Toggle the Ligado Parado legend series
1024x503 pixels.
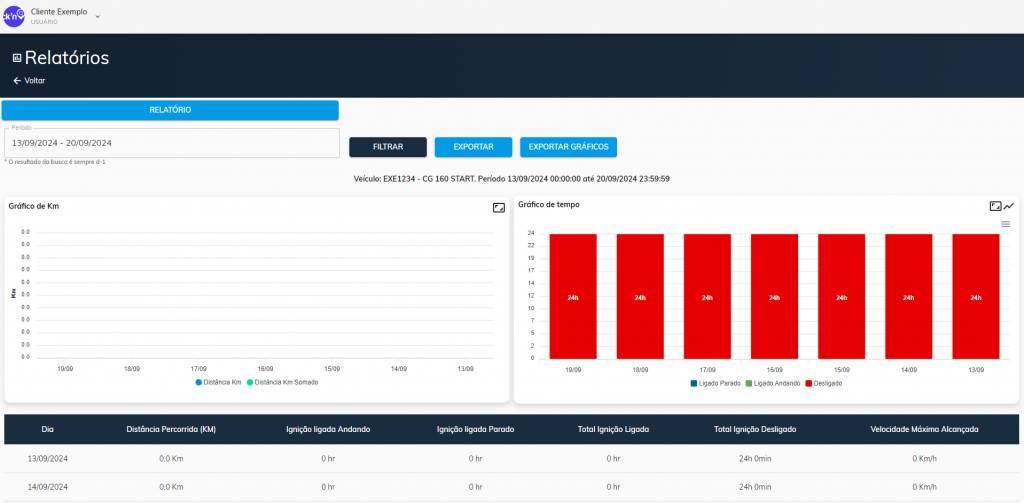tap(716, 383)
